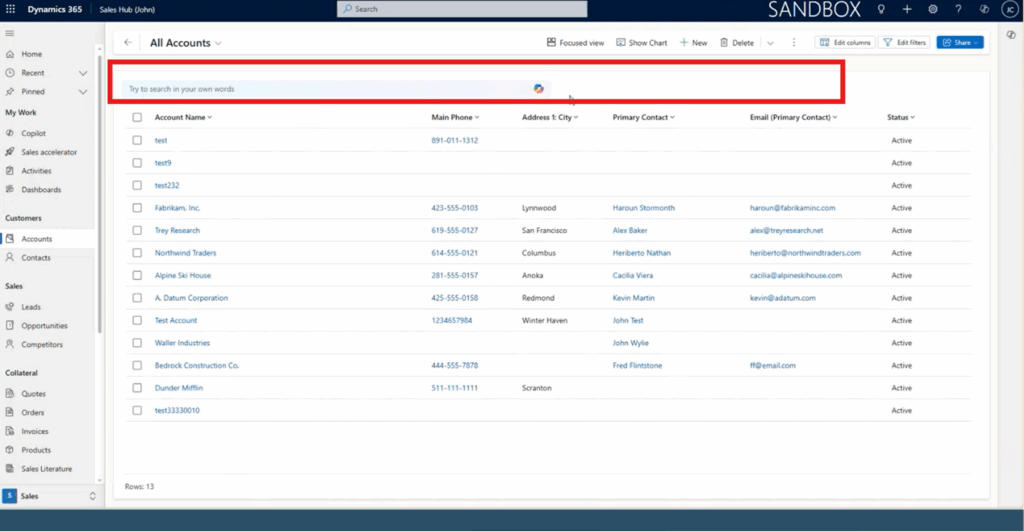Expand the Delete split-button chevron

tap(771, 43)
